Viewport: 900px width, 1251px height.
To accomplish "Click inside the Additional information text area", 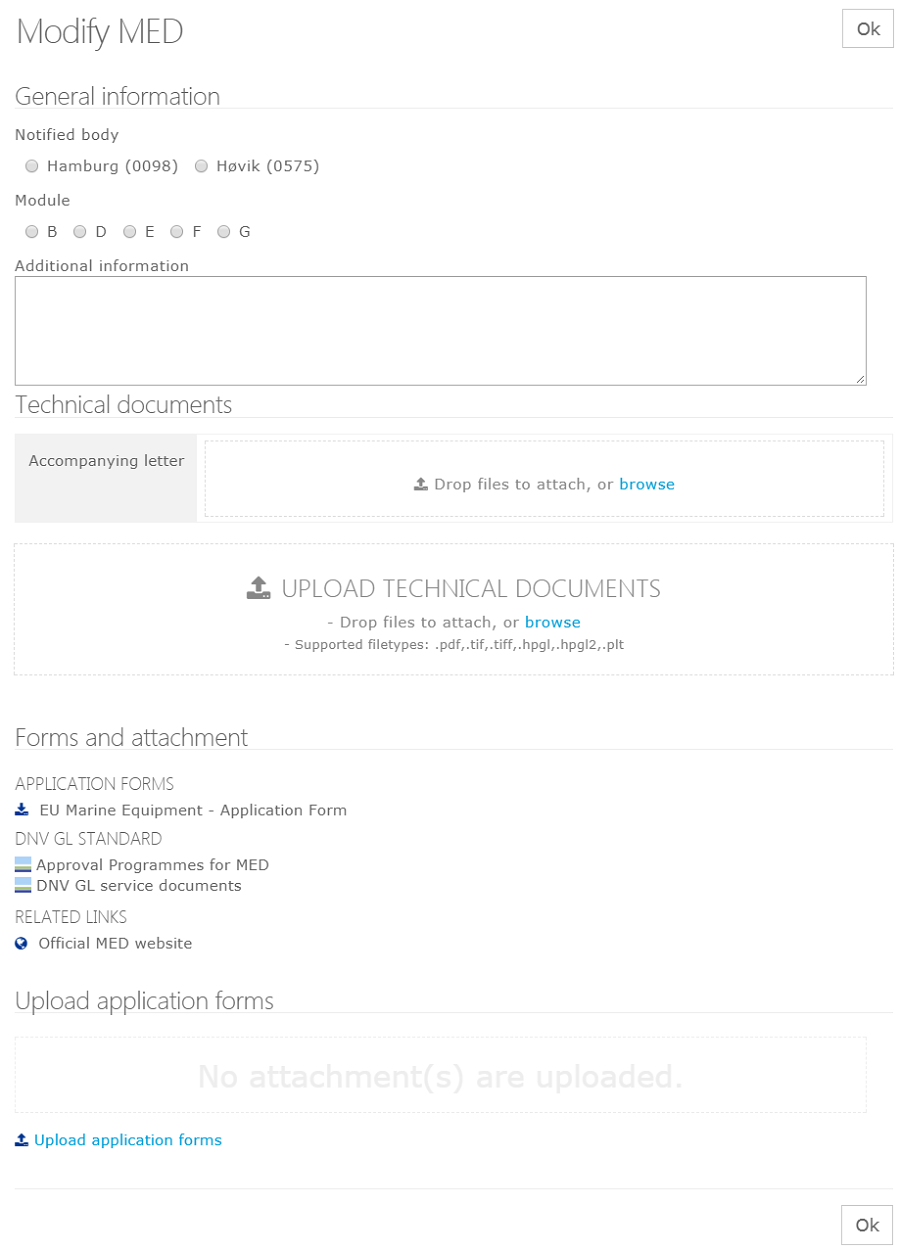I will 440,330.
